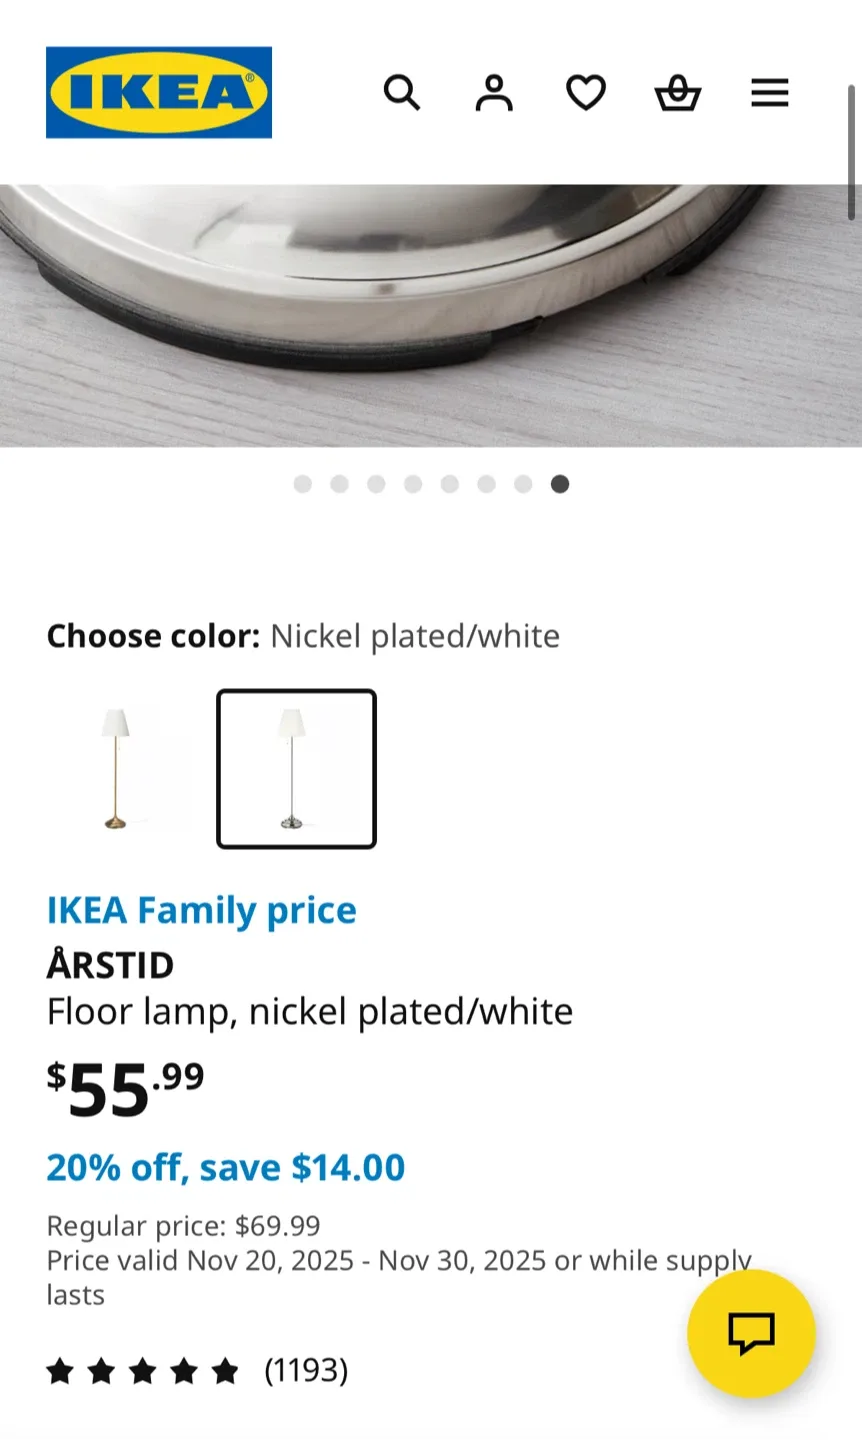This screenshot has width=862, height=1440.
Task: Open the ARSTID product title
Action: (110, 964)
